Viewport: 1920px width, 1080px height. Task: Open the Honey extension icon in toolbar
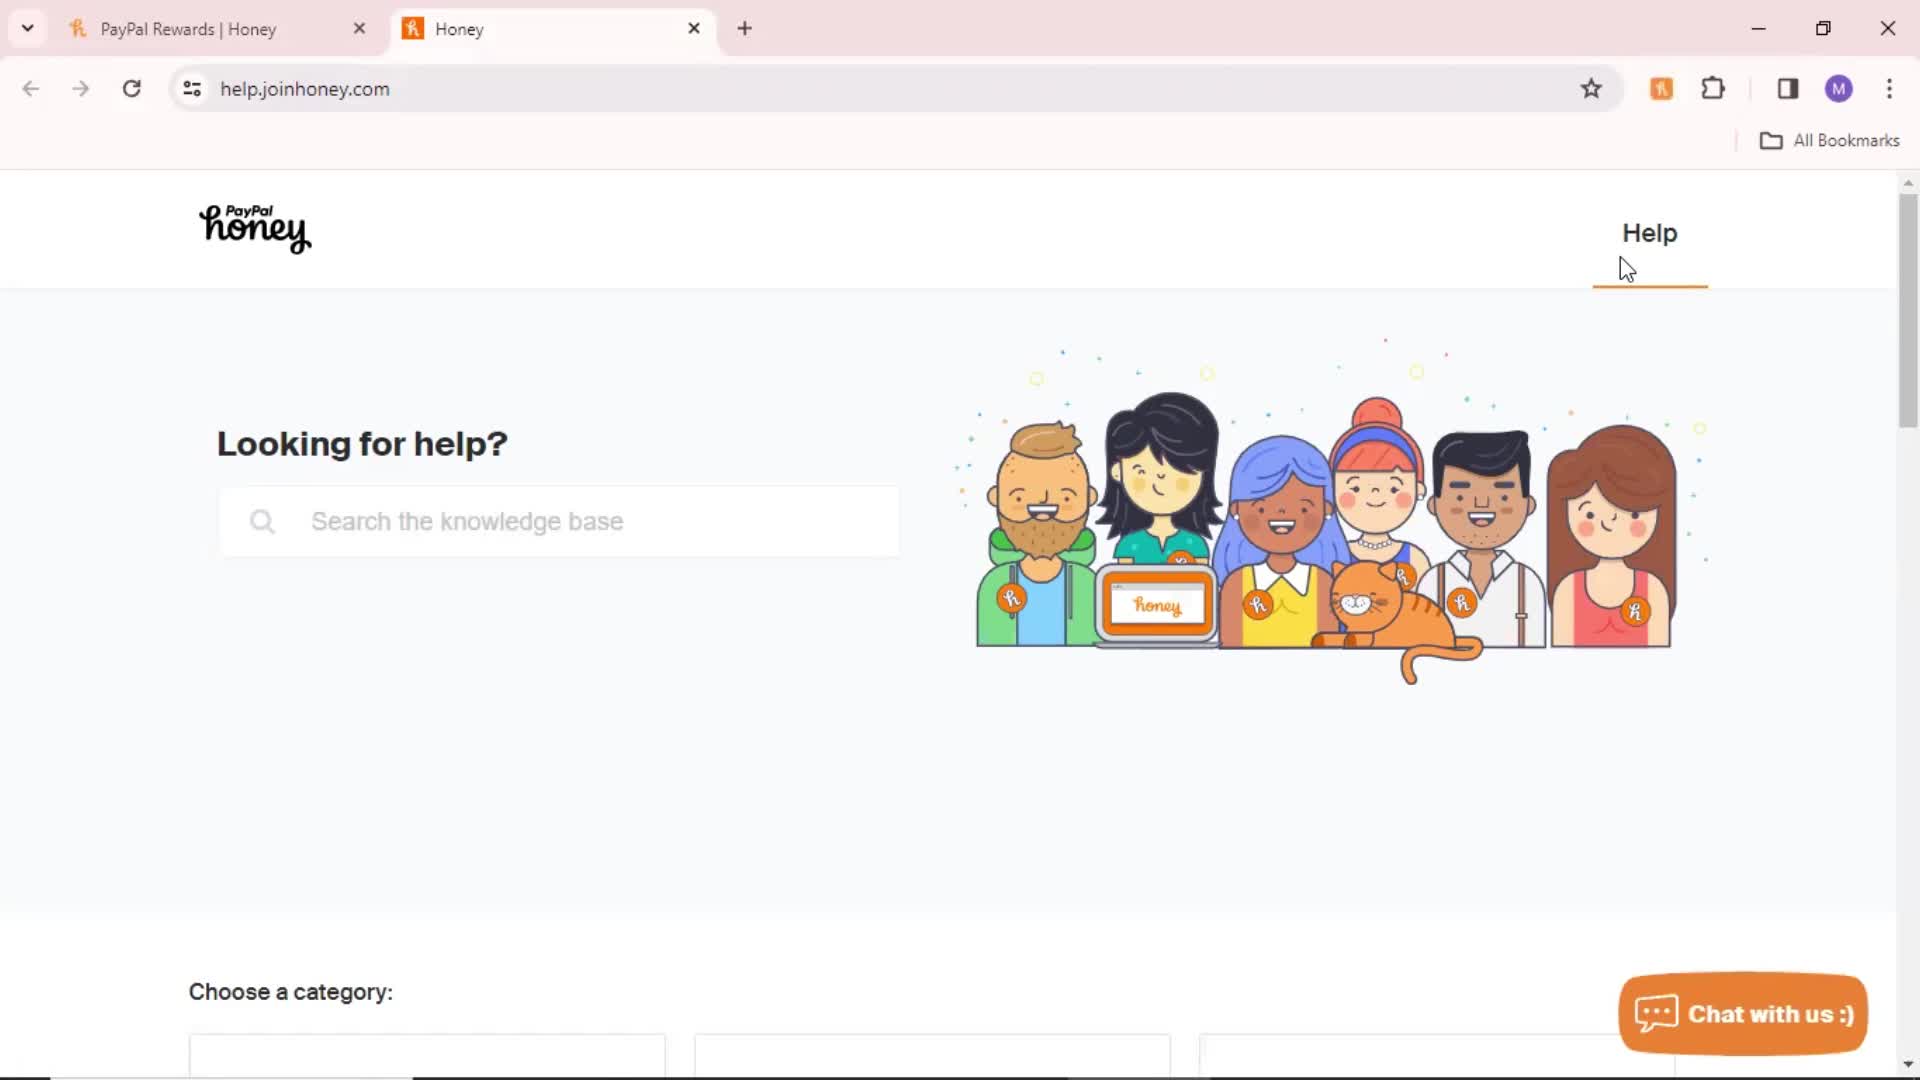pos(1661,89)
